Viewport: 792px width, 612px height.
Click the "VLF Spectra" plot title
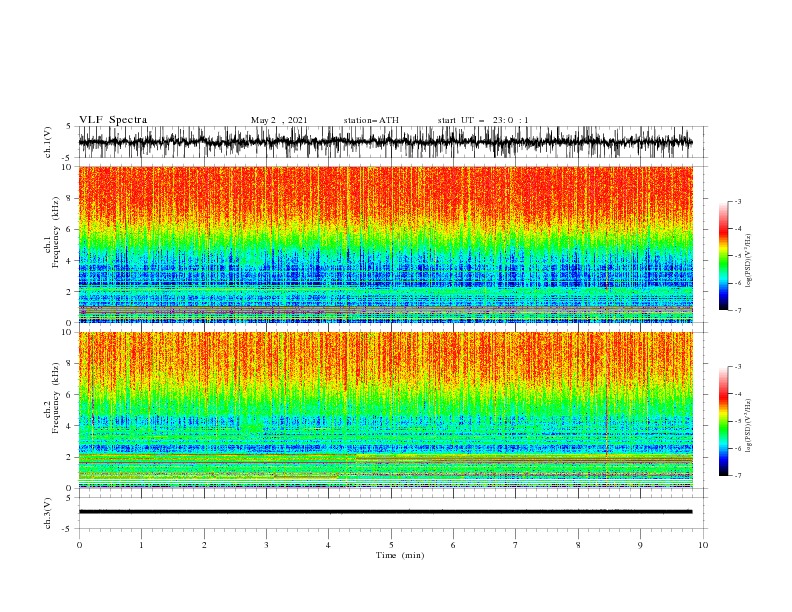coord(113,120)
